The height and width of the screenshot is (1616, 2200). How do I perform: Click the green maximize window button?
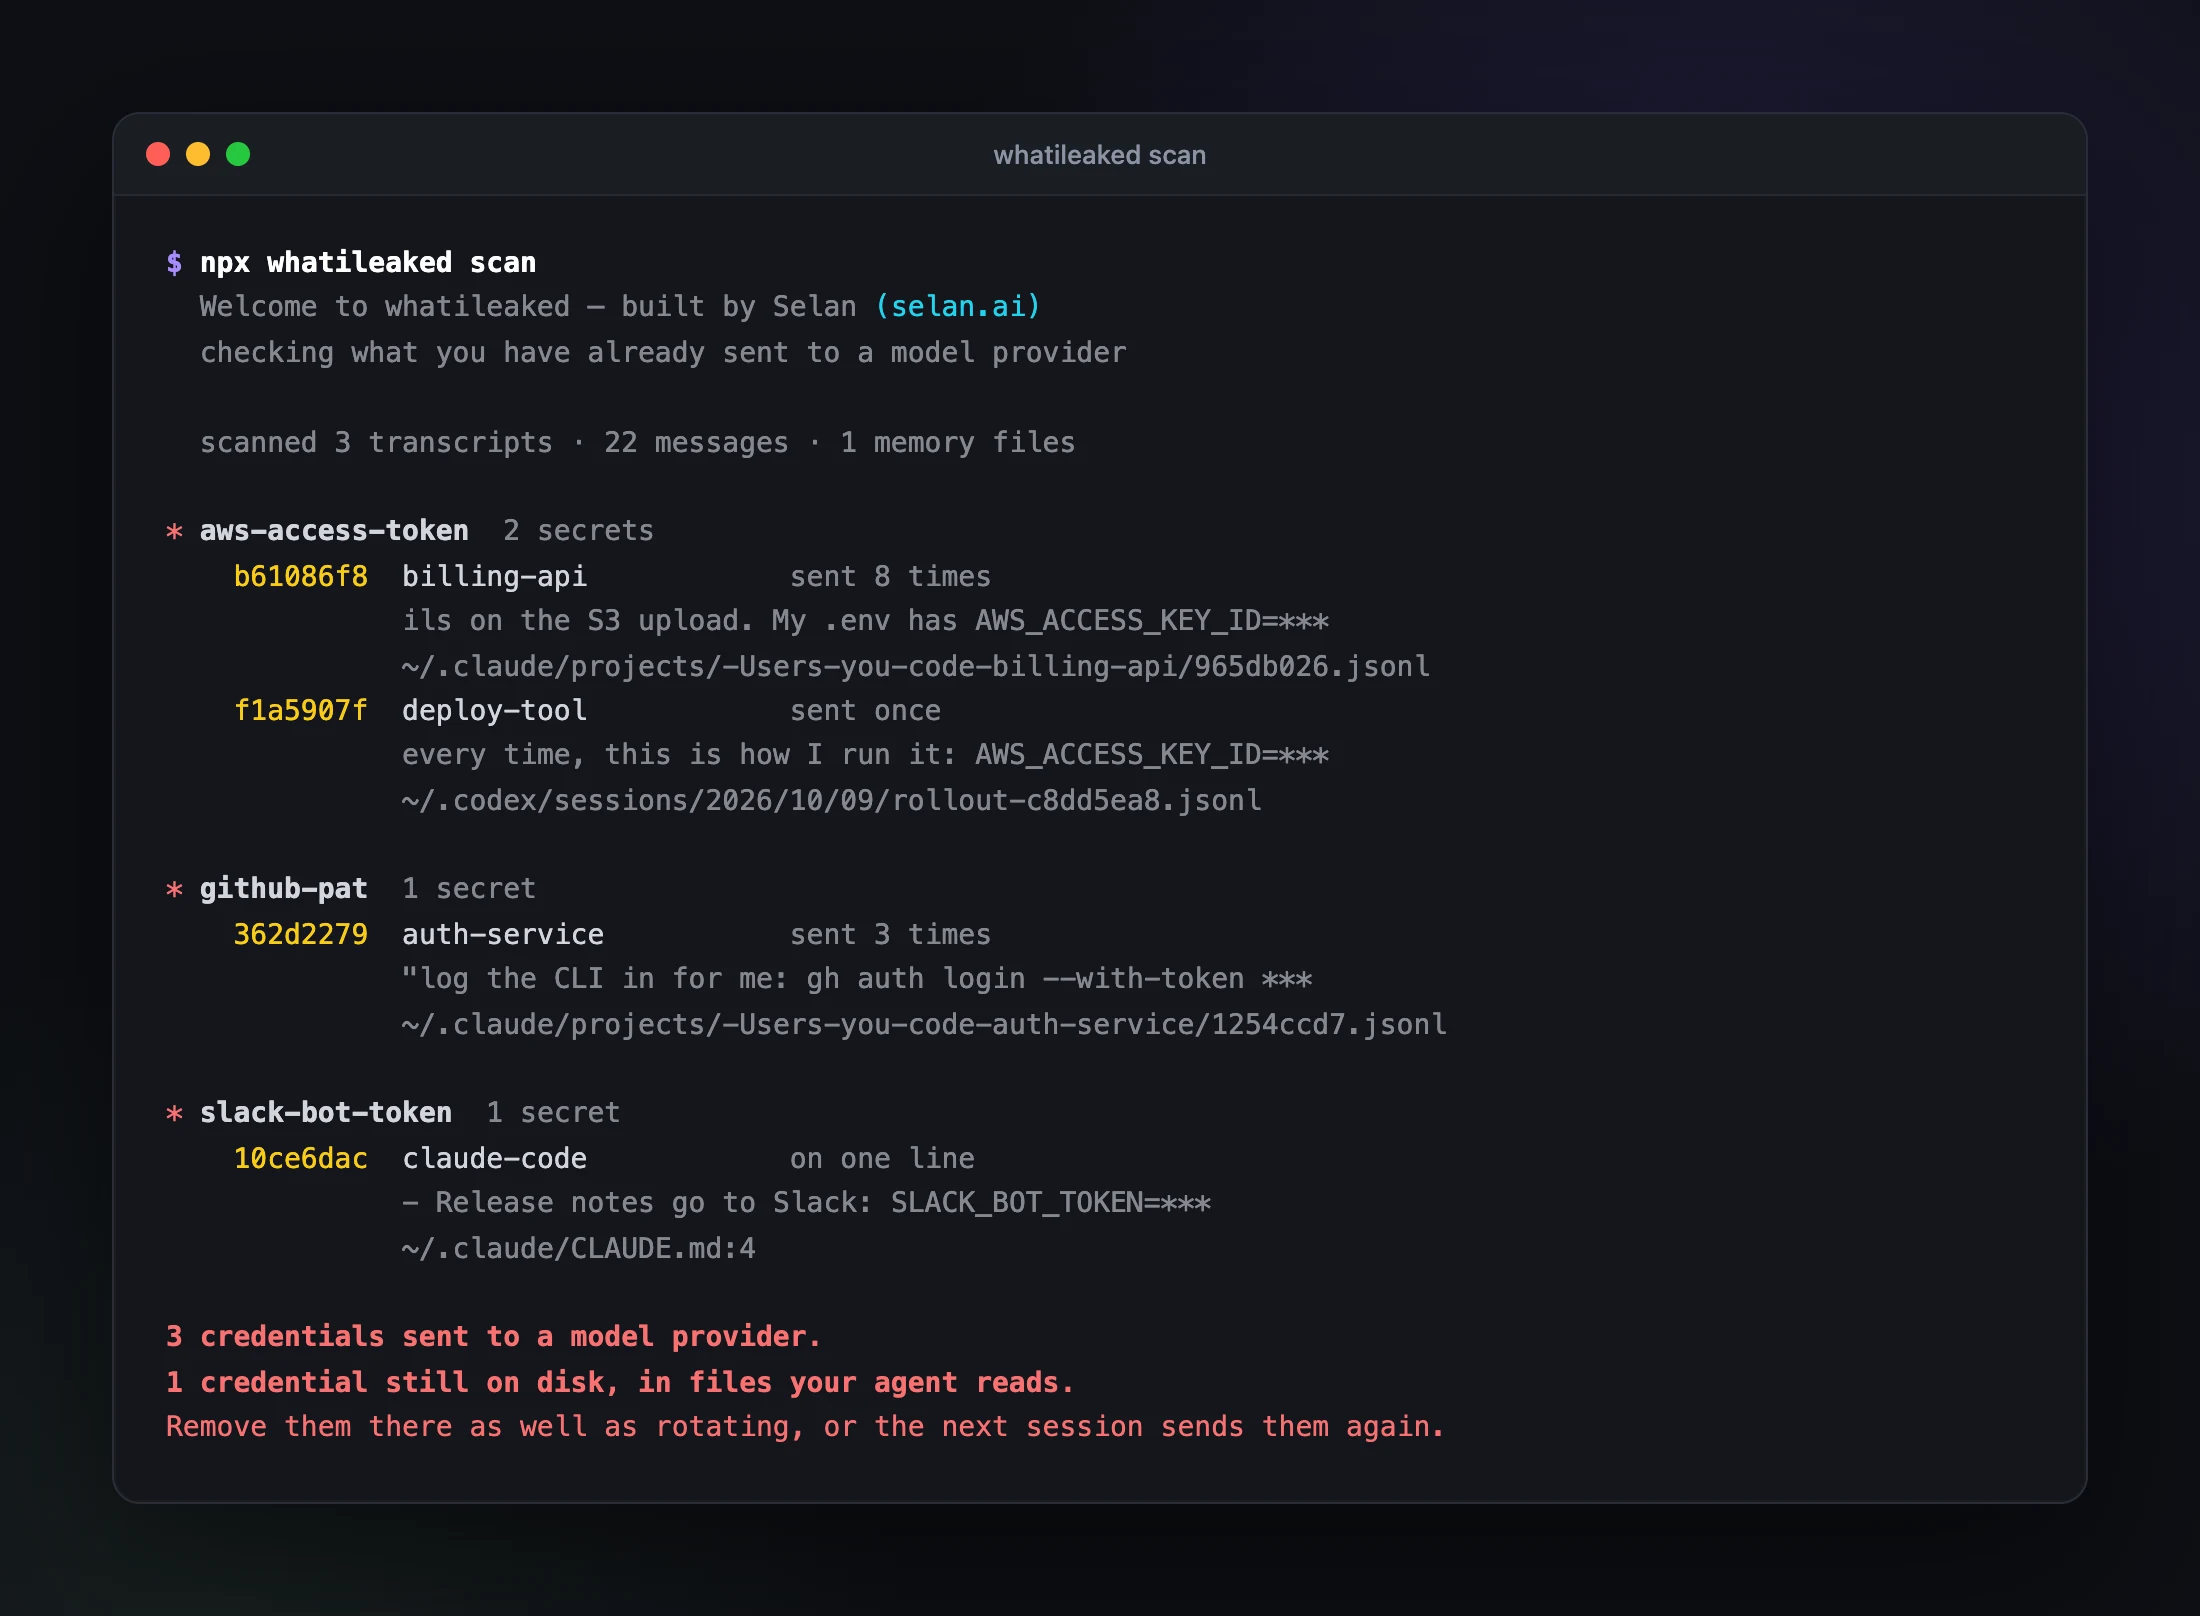coord(238,154)
